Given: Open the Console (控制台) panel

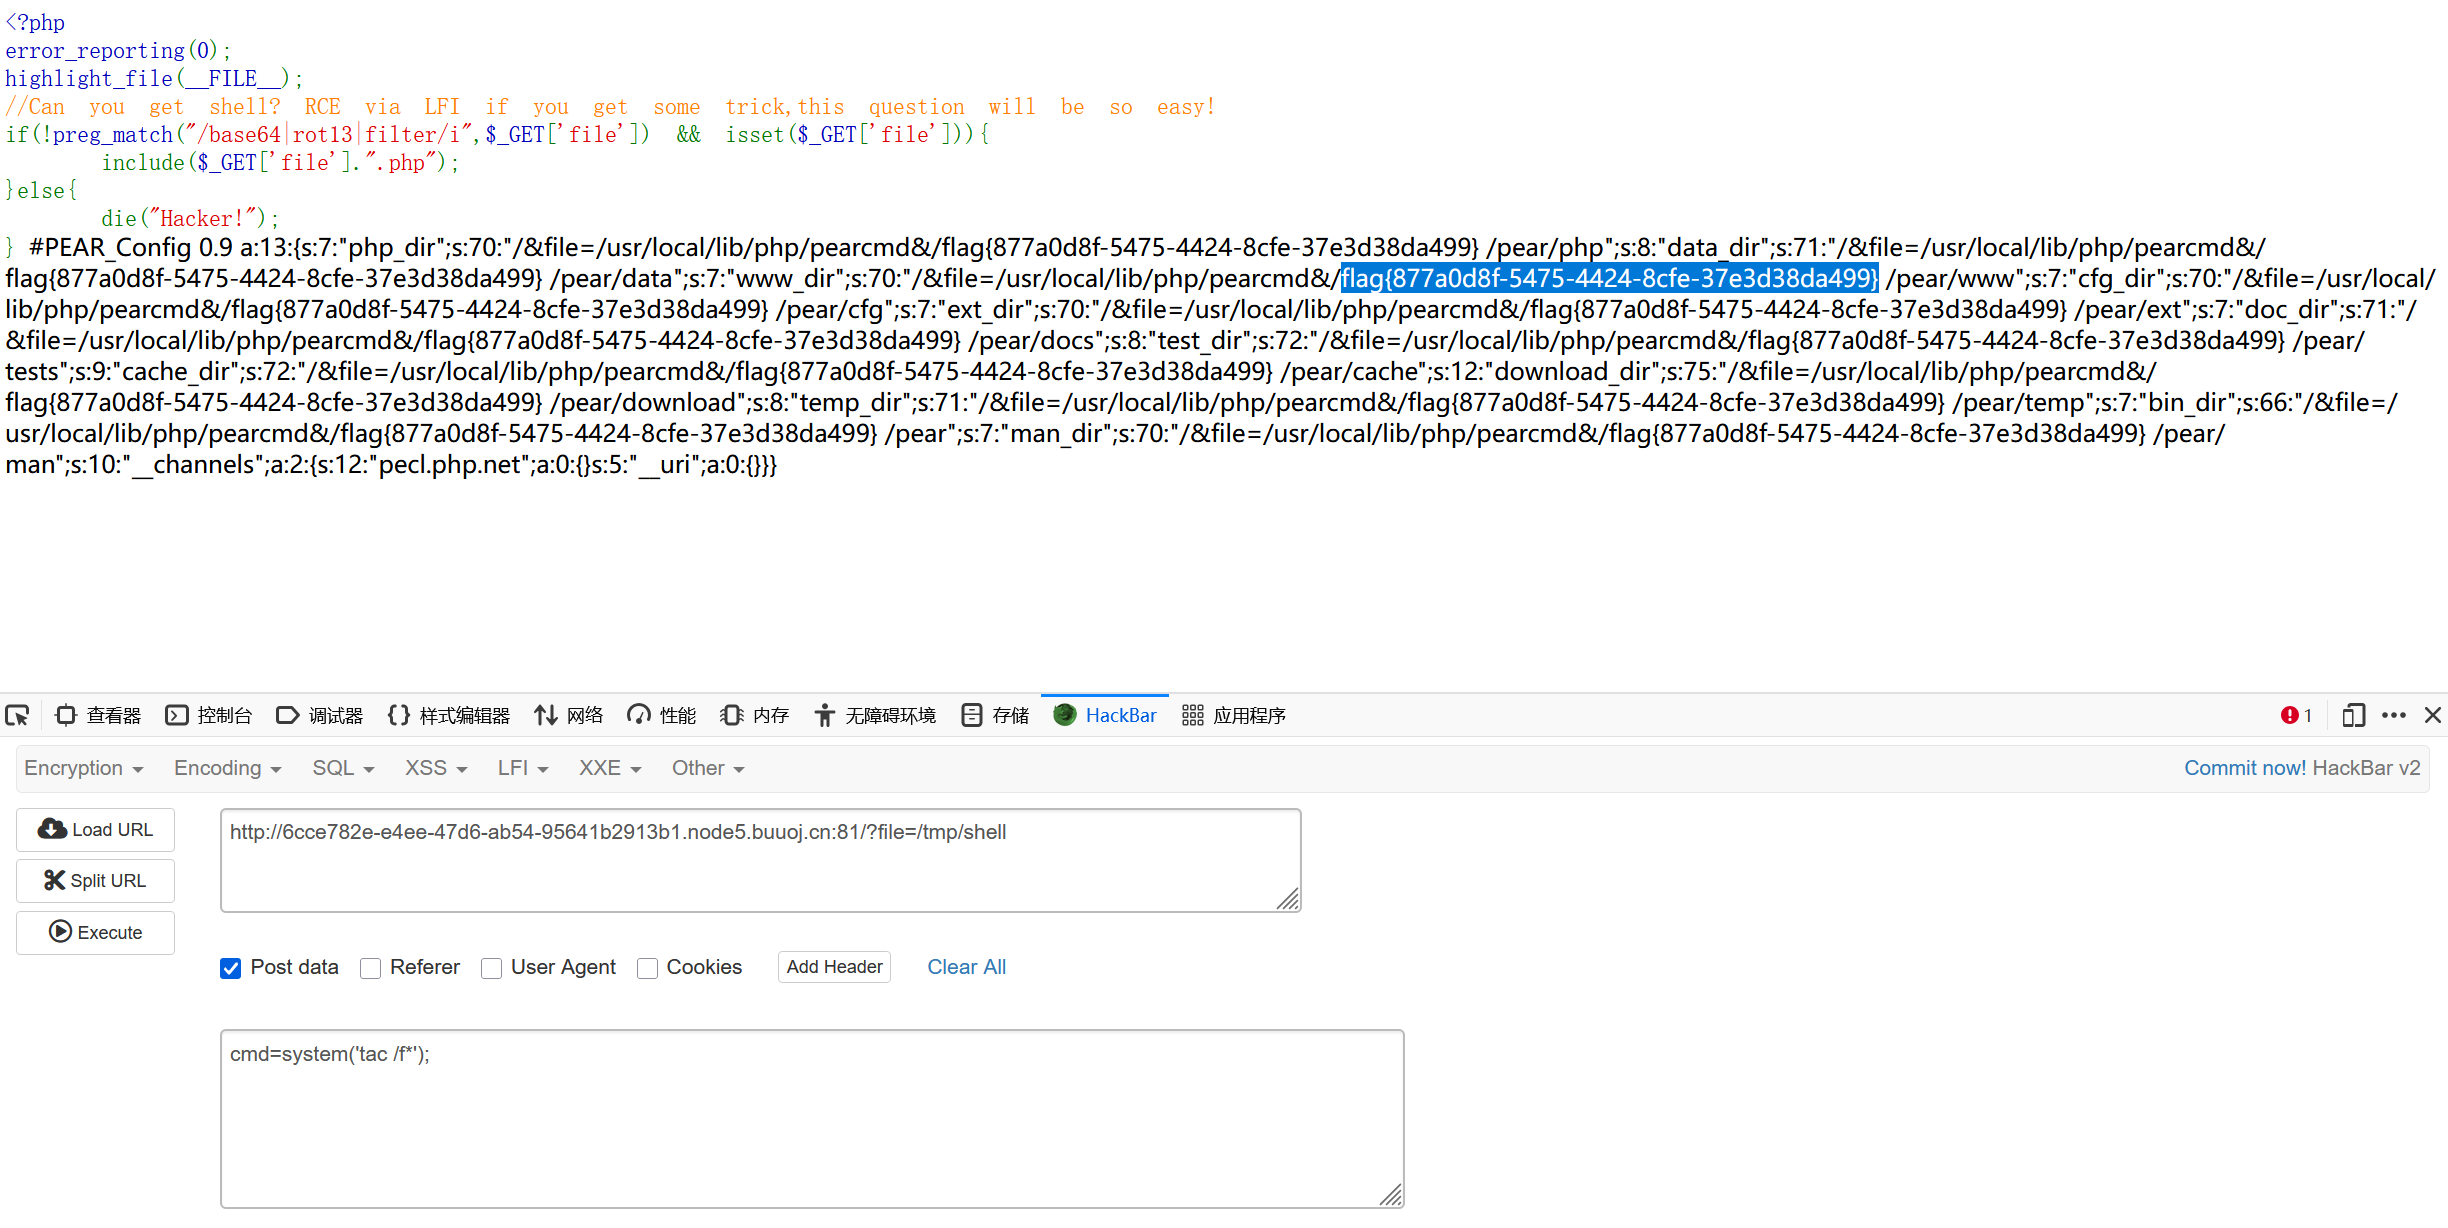Looking at the screenshot, I should 209,715.
